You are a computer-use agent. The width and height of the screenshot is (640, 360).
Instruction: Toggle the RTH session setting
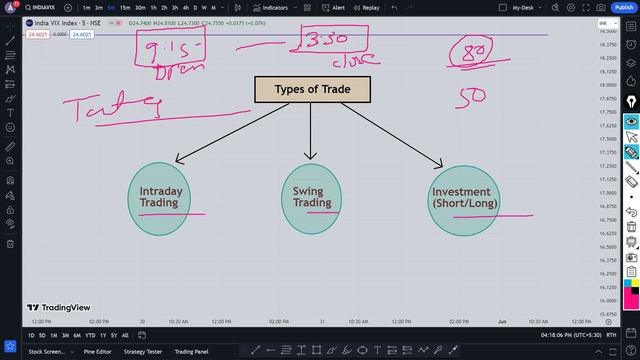pos(611,335)
